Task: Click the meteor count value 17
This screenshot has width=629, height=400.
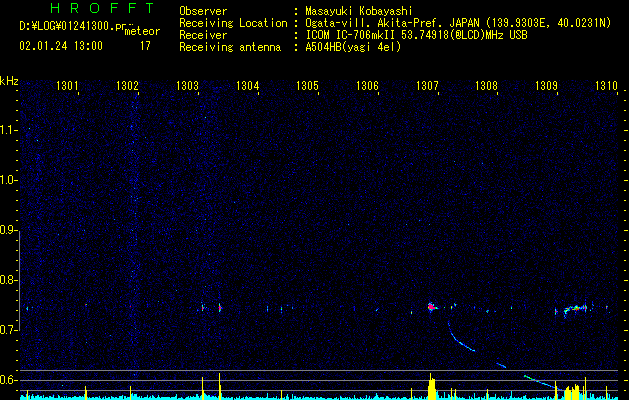Action: 145,46
